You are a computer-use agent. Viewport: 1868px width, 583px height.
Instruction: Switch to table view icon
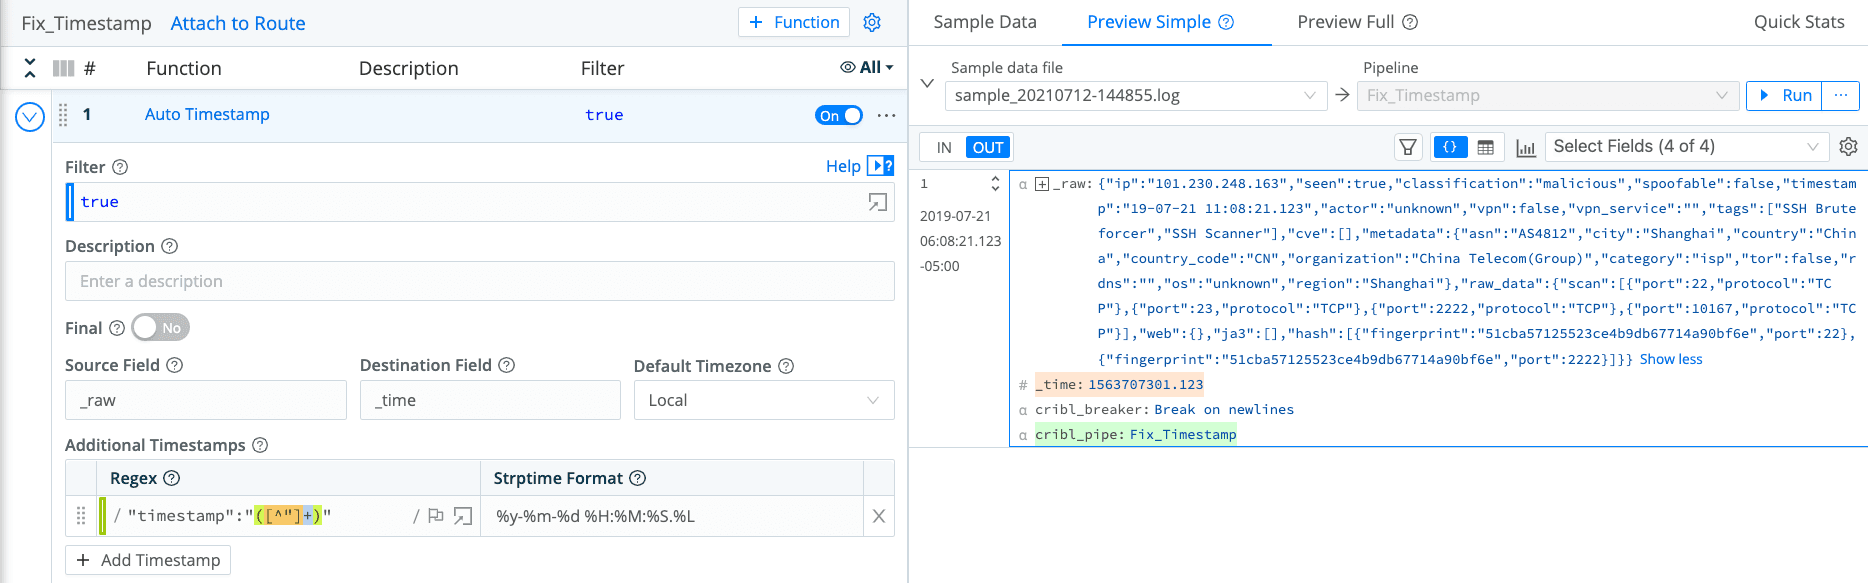[1486, 147]
